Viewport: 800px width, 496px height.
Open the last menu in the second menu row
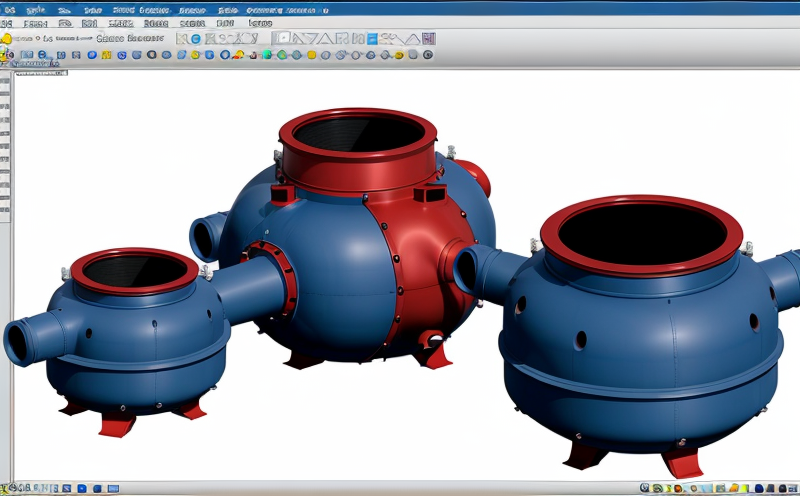[259, 22]
